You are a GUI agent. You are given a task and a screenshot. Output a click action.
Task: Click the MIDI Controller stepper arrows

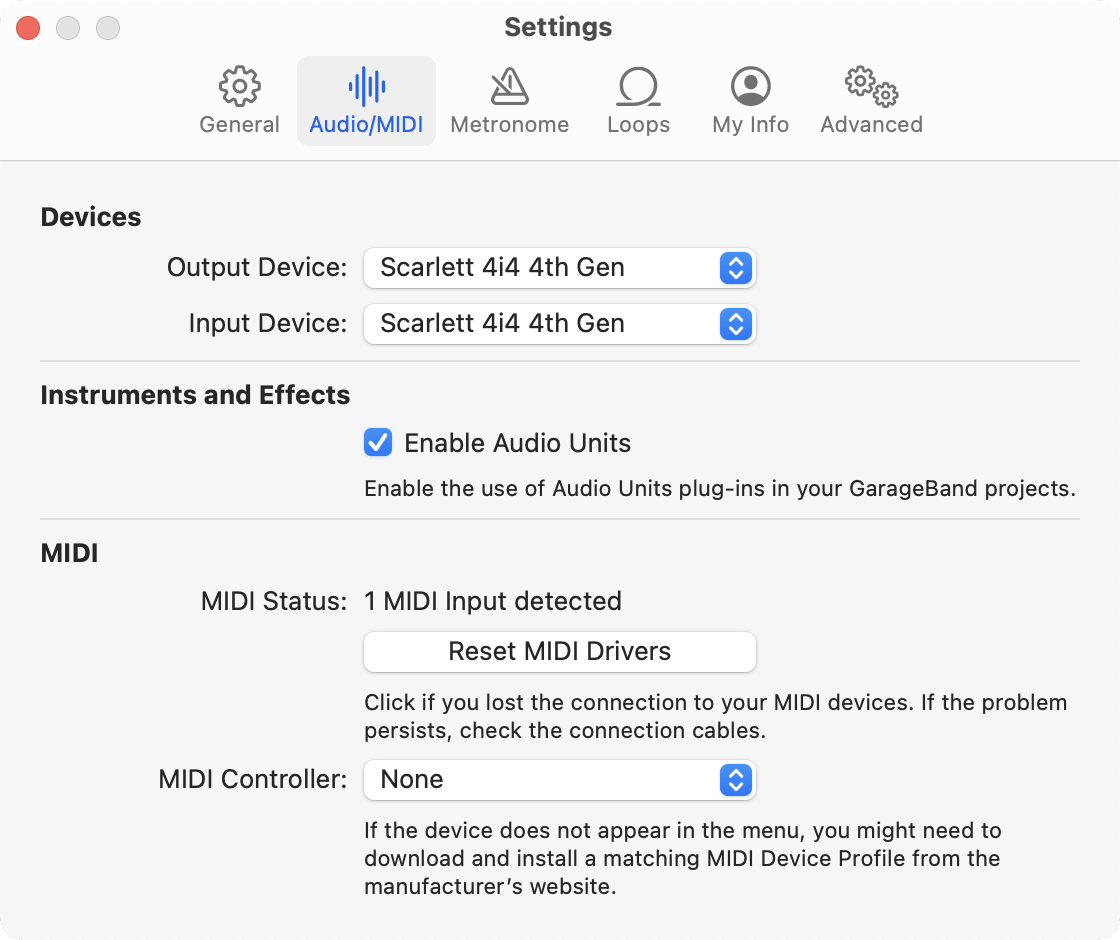pos(735,780)
